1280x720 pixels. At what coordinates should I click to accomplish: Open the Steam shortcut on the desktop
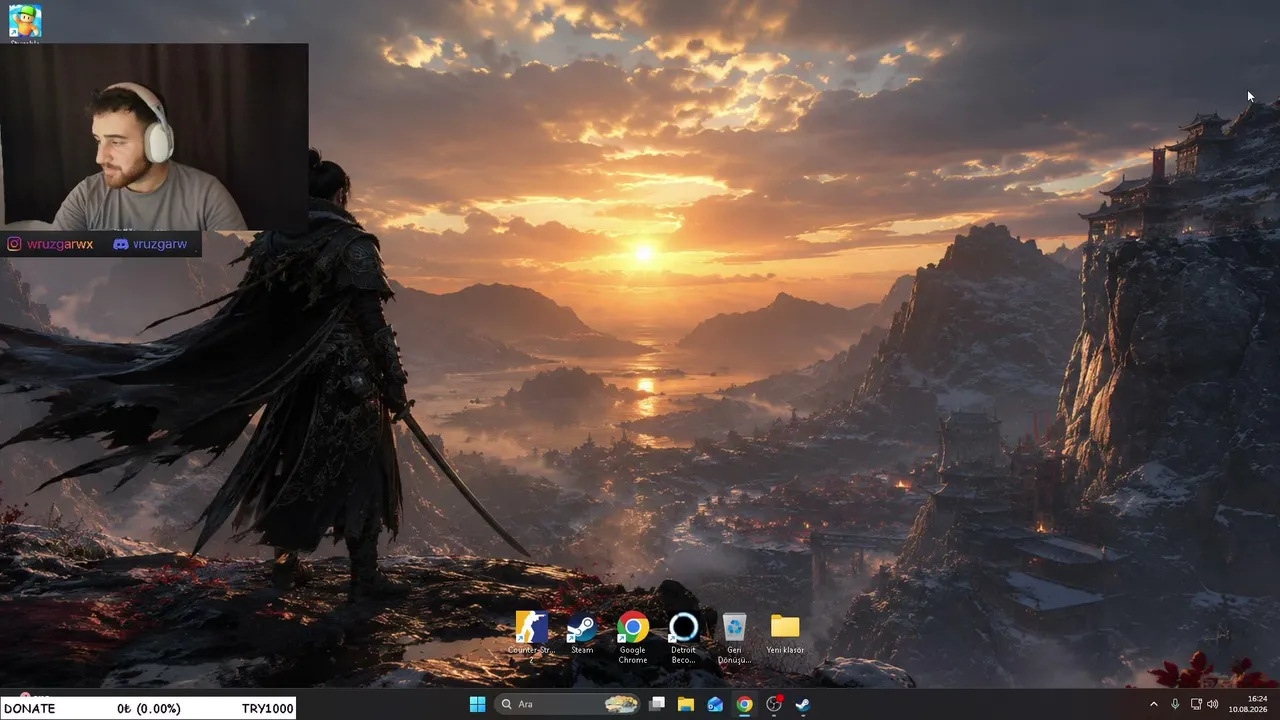pos(582,634)
